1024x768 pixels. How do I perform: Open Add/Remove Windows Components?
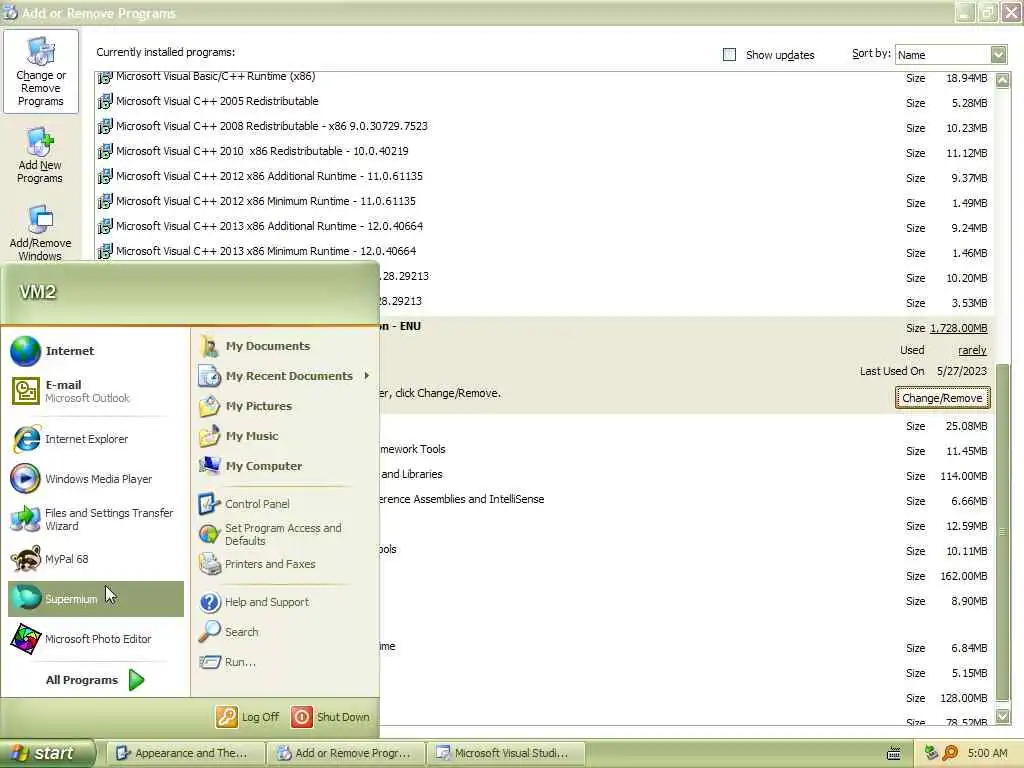pyautogui.click(x=40, y=233)
